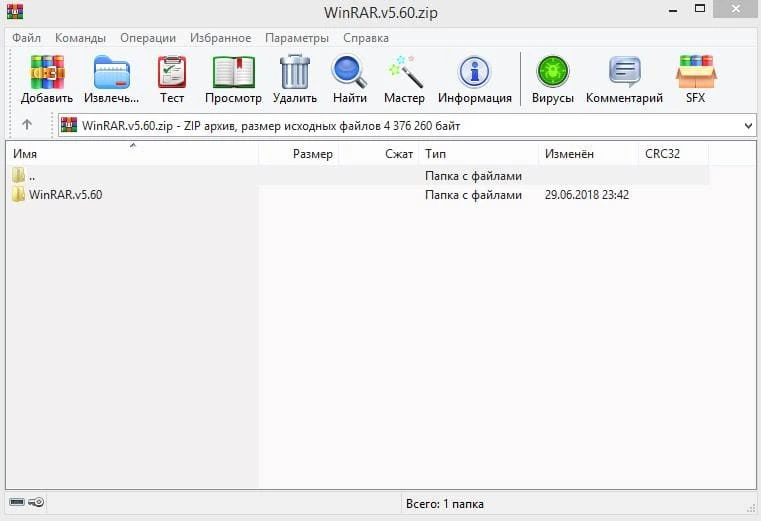Click "Папка с файлами" in the ".." row
The height and width of the screenshot is (521, 761).
(x=473, y=176)
